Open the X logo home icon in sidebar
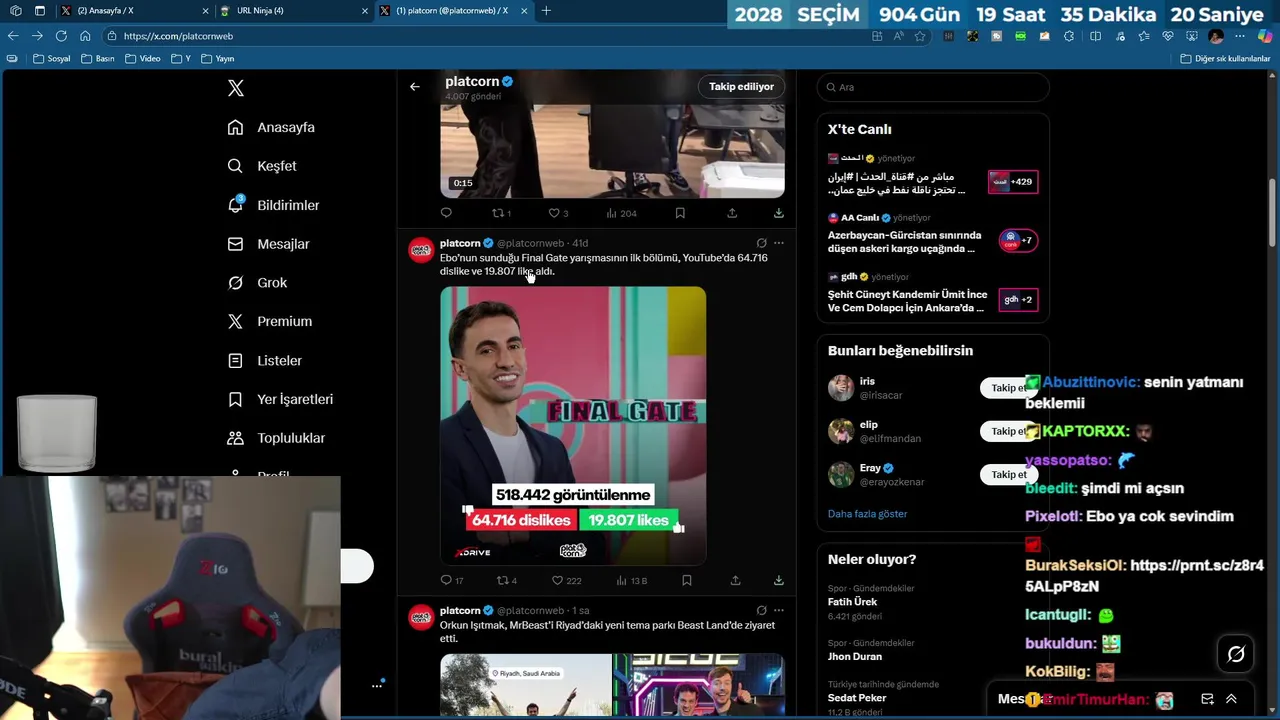 point(236,88)
